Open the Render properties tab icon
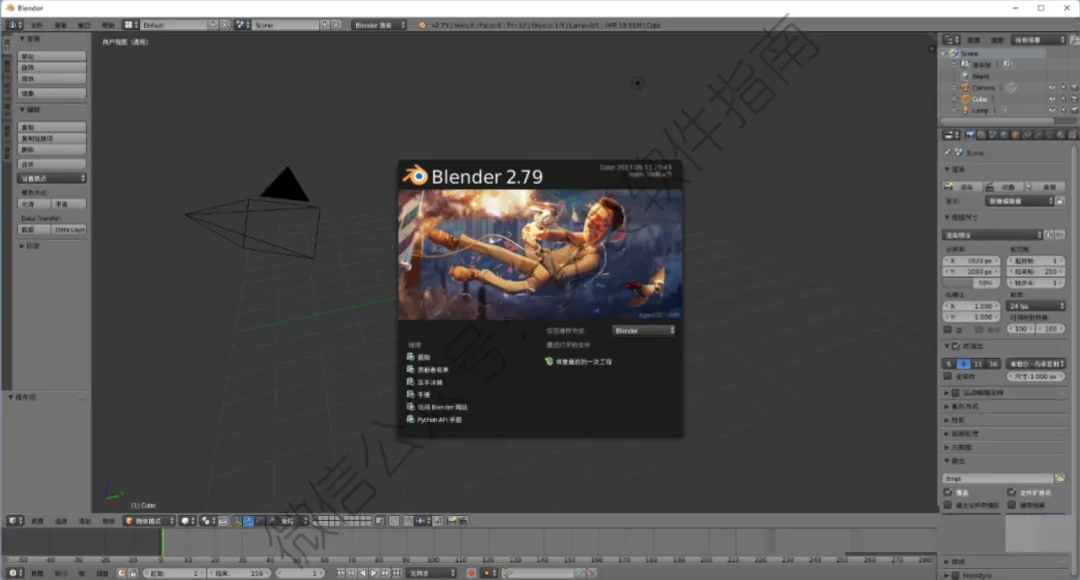The width and height of the screenshot is (1080, 580). click(970, 135)
